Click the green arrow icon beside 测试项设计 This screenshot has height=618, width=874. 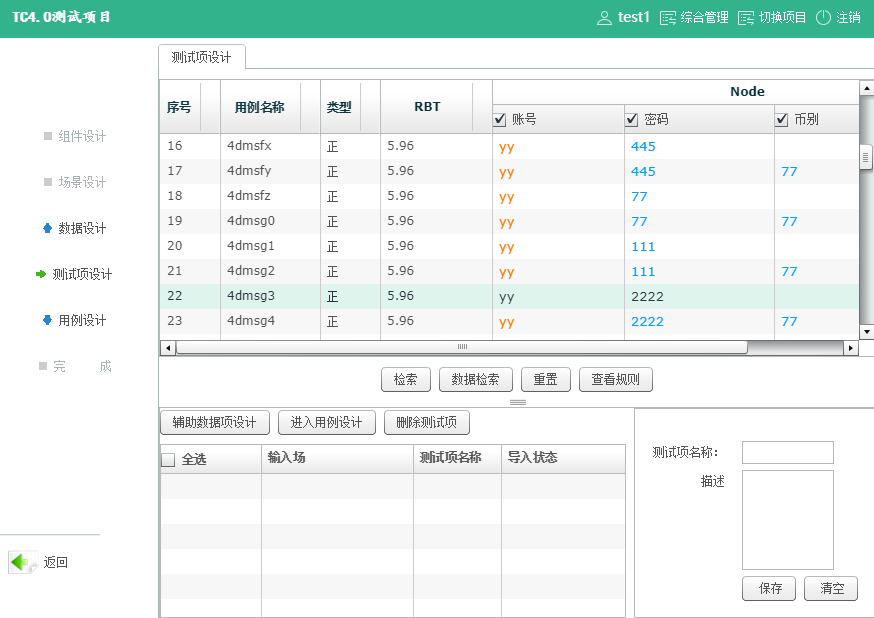pos(41,274)
